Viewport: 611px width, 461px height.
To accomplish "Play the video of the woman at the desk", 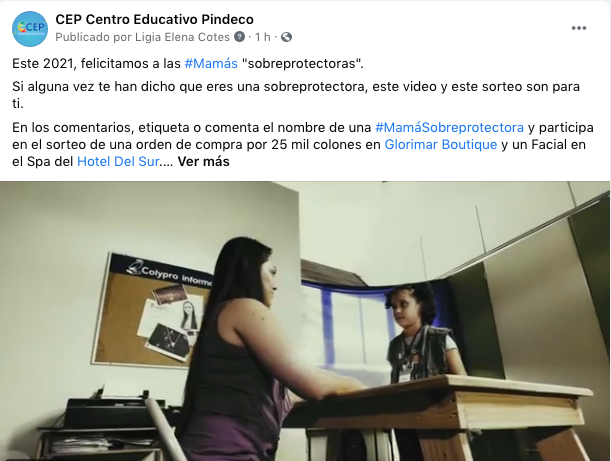I will pos(306,321).
